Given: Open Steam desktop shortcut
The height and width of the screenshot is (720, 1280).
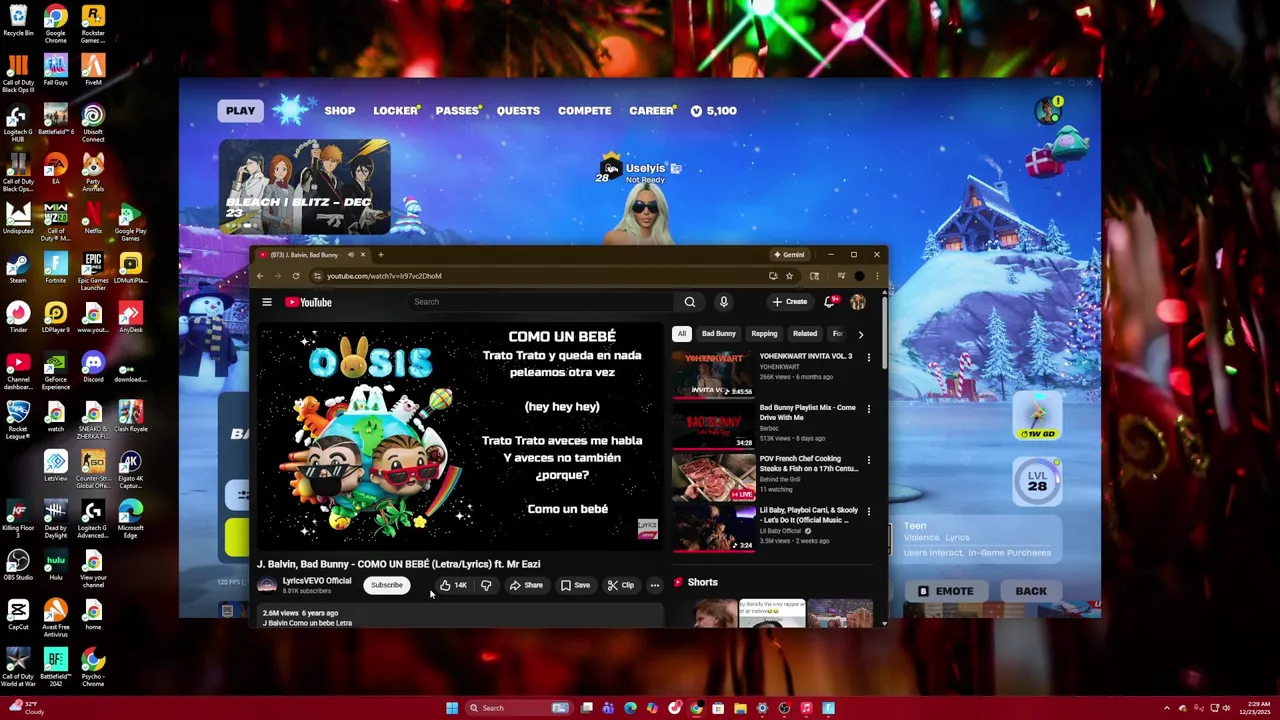Looking at the screenshot, I should point(18,268).
